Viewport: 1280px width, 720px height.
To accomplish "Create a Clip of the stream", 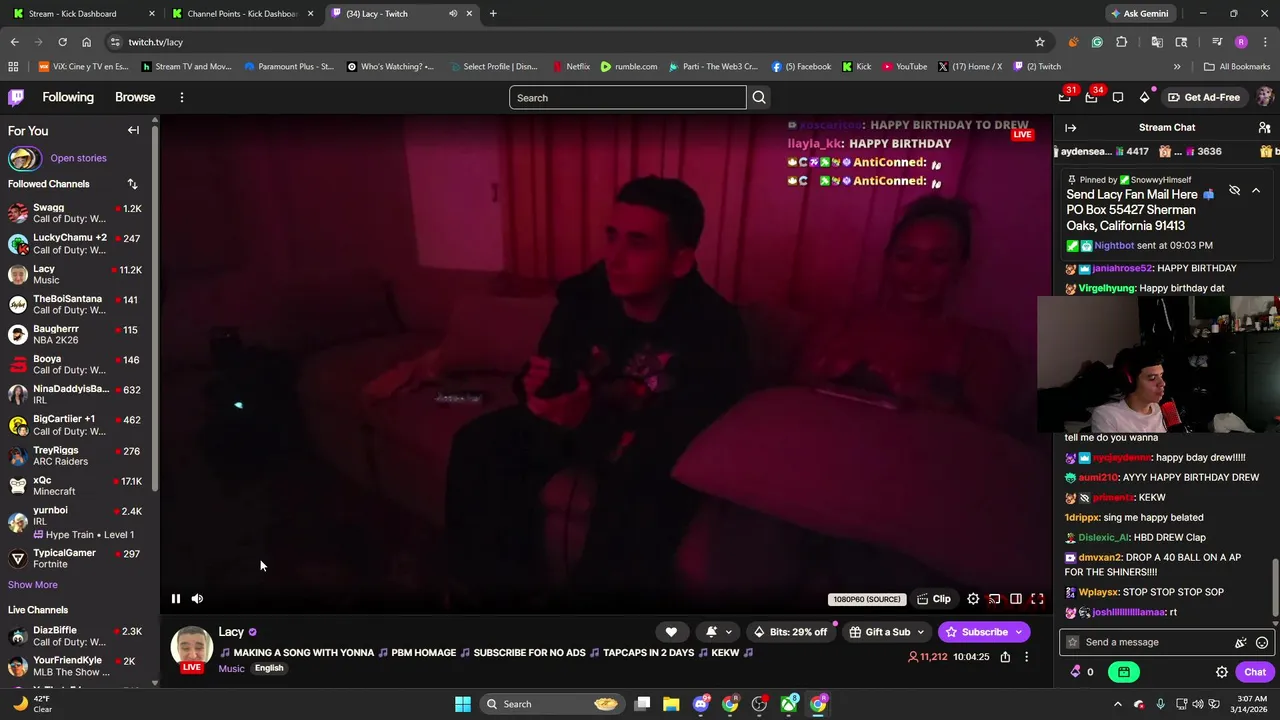I will coord(933,599).
